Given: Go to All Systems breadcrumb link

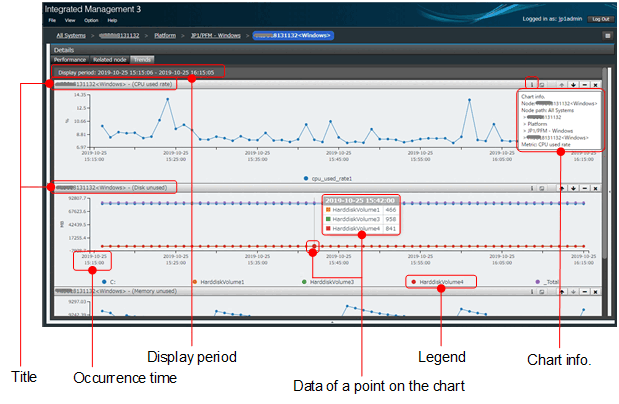Looking at the screenshot, I should [71, 36].
